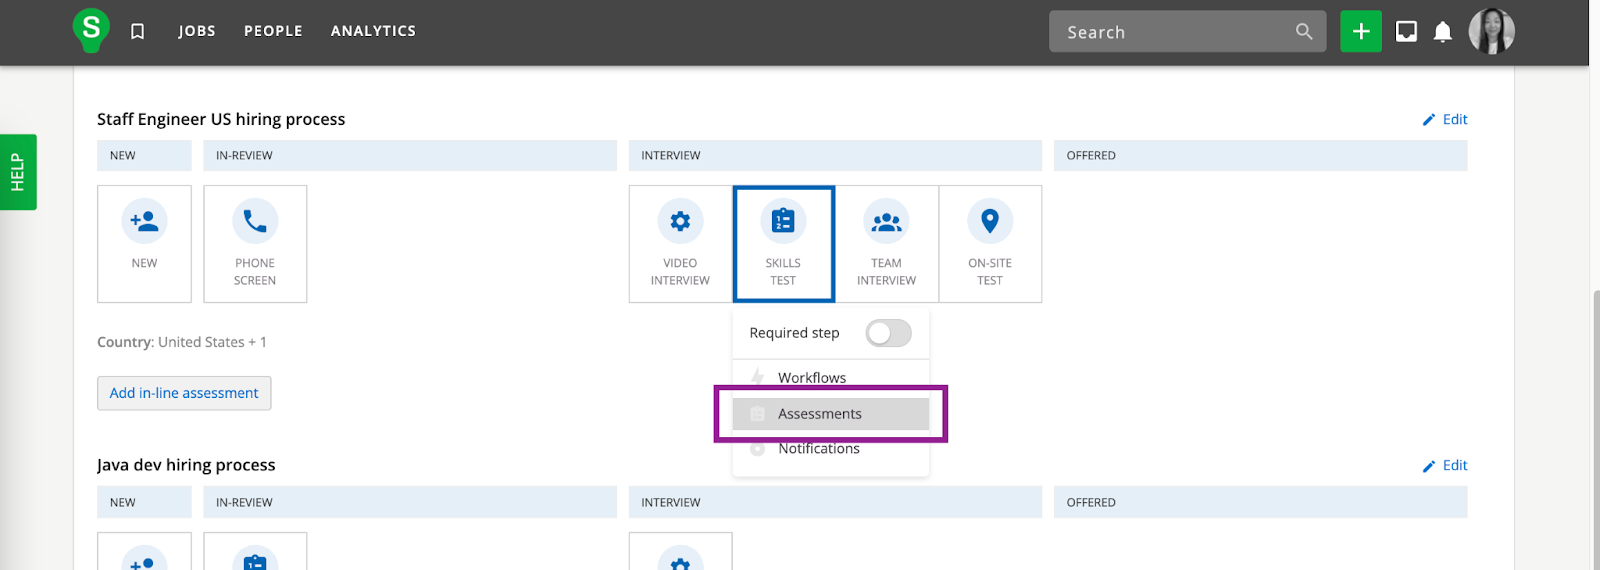Open the bookmark icon in navbar
This screenshot has width=1600, height=570.
[x=138, y=32]
